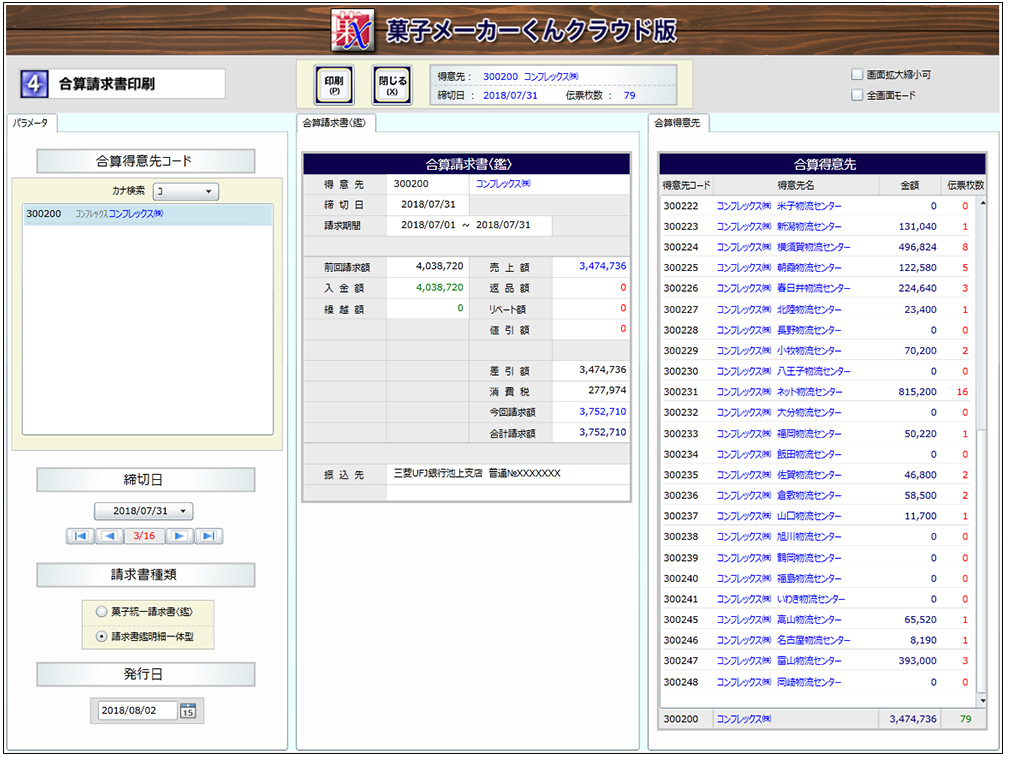This screenshot has height=760, width=1010.
Task: Jump to last closing date record
Action: pos(208,536)
